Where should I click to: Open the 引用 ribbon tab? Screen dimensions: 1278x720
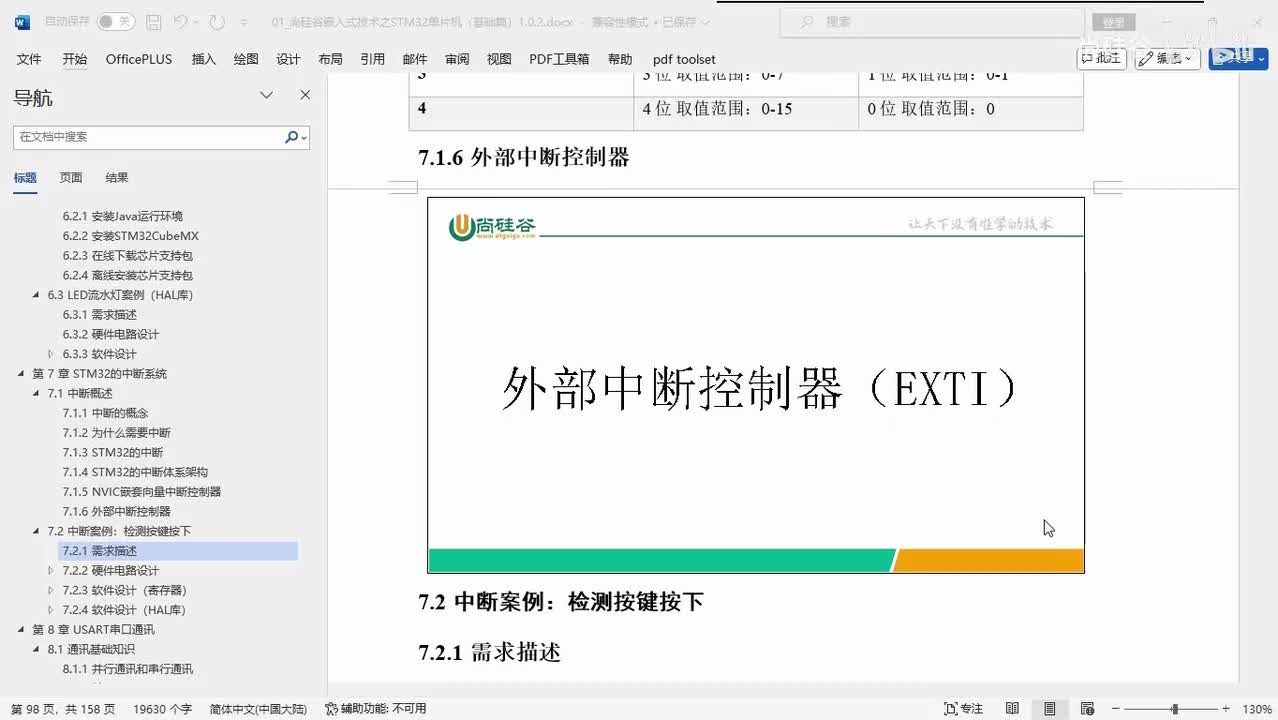tap(373, 59)
